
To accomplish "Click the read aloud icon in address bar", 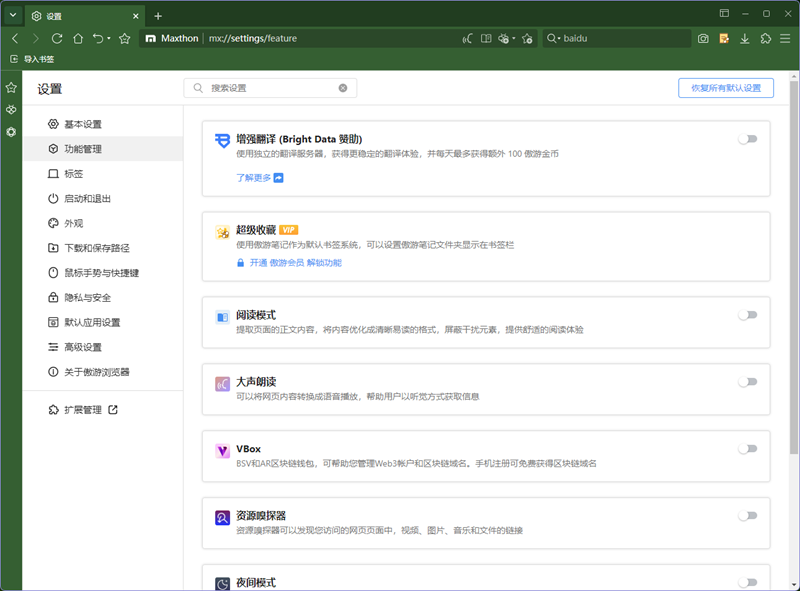I will (x=466, y=38).
